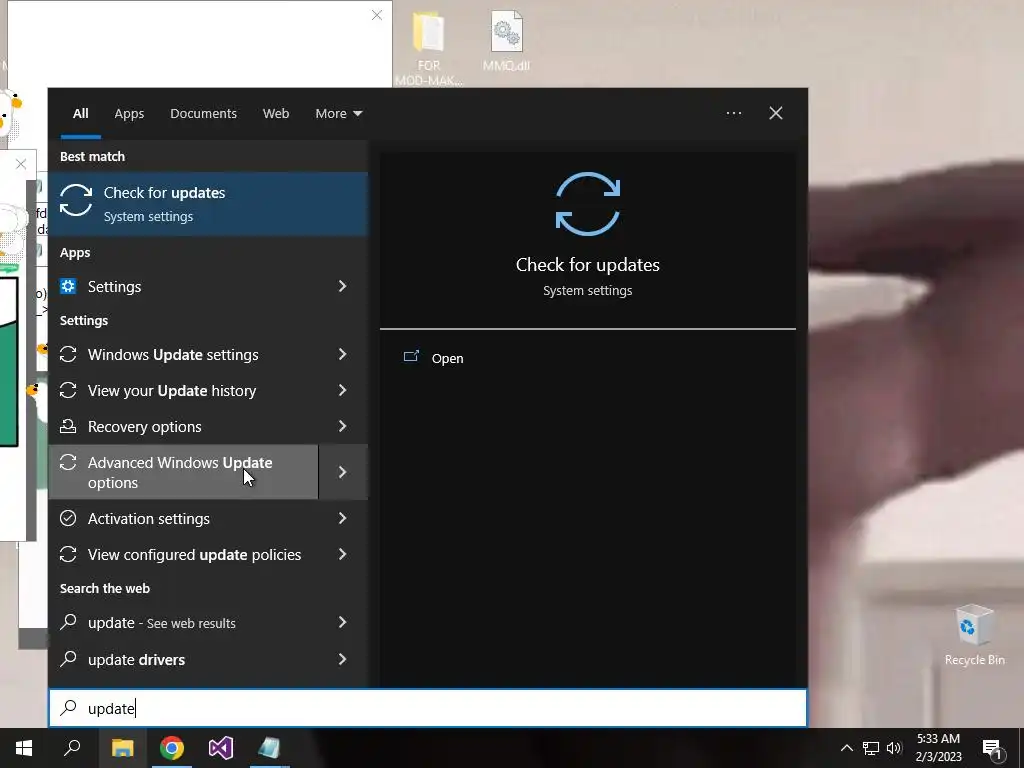Click the View configured update policies icon
Image resolution: width=1024 pixels, height=768 pixels.
pos(68,554)
